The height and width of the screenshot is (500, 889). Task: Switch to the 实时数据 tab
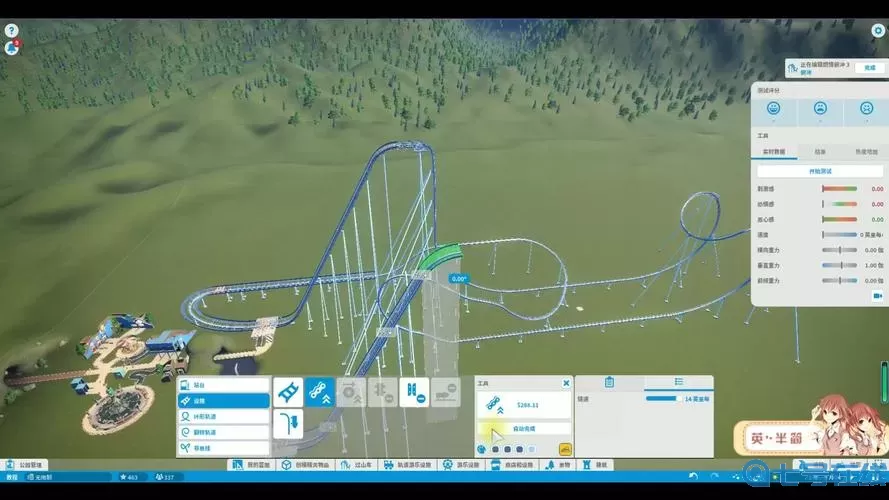775,152
